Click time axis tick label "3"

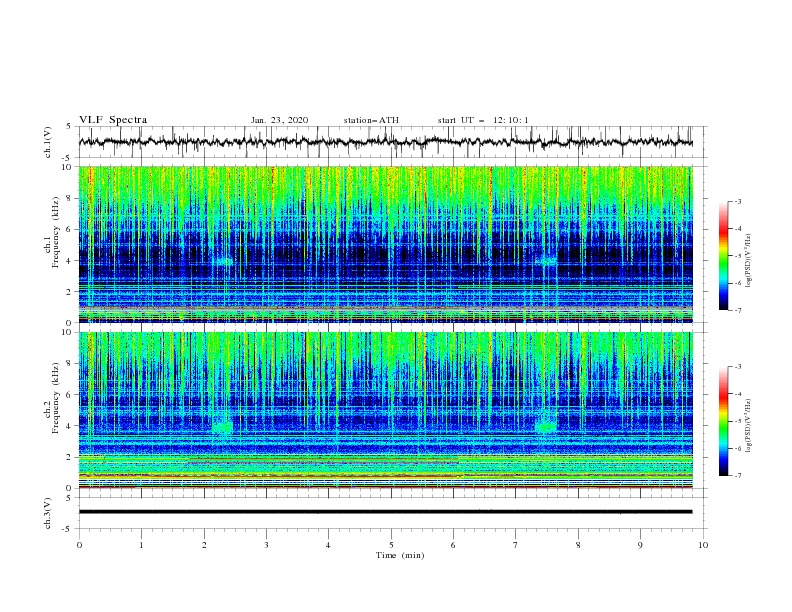pyautogui.click(x=266, y=545)
